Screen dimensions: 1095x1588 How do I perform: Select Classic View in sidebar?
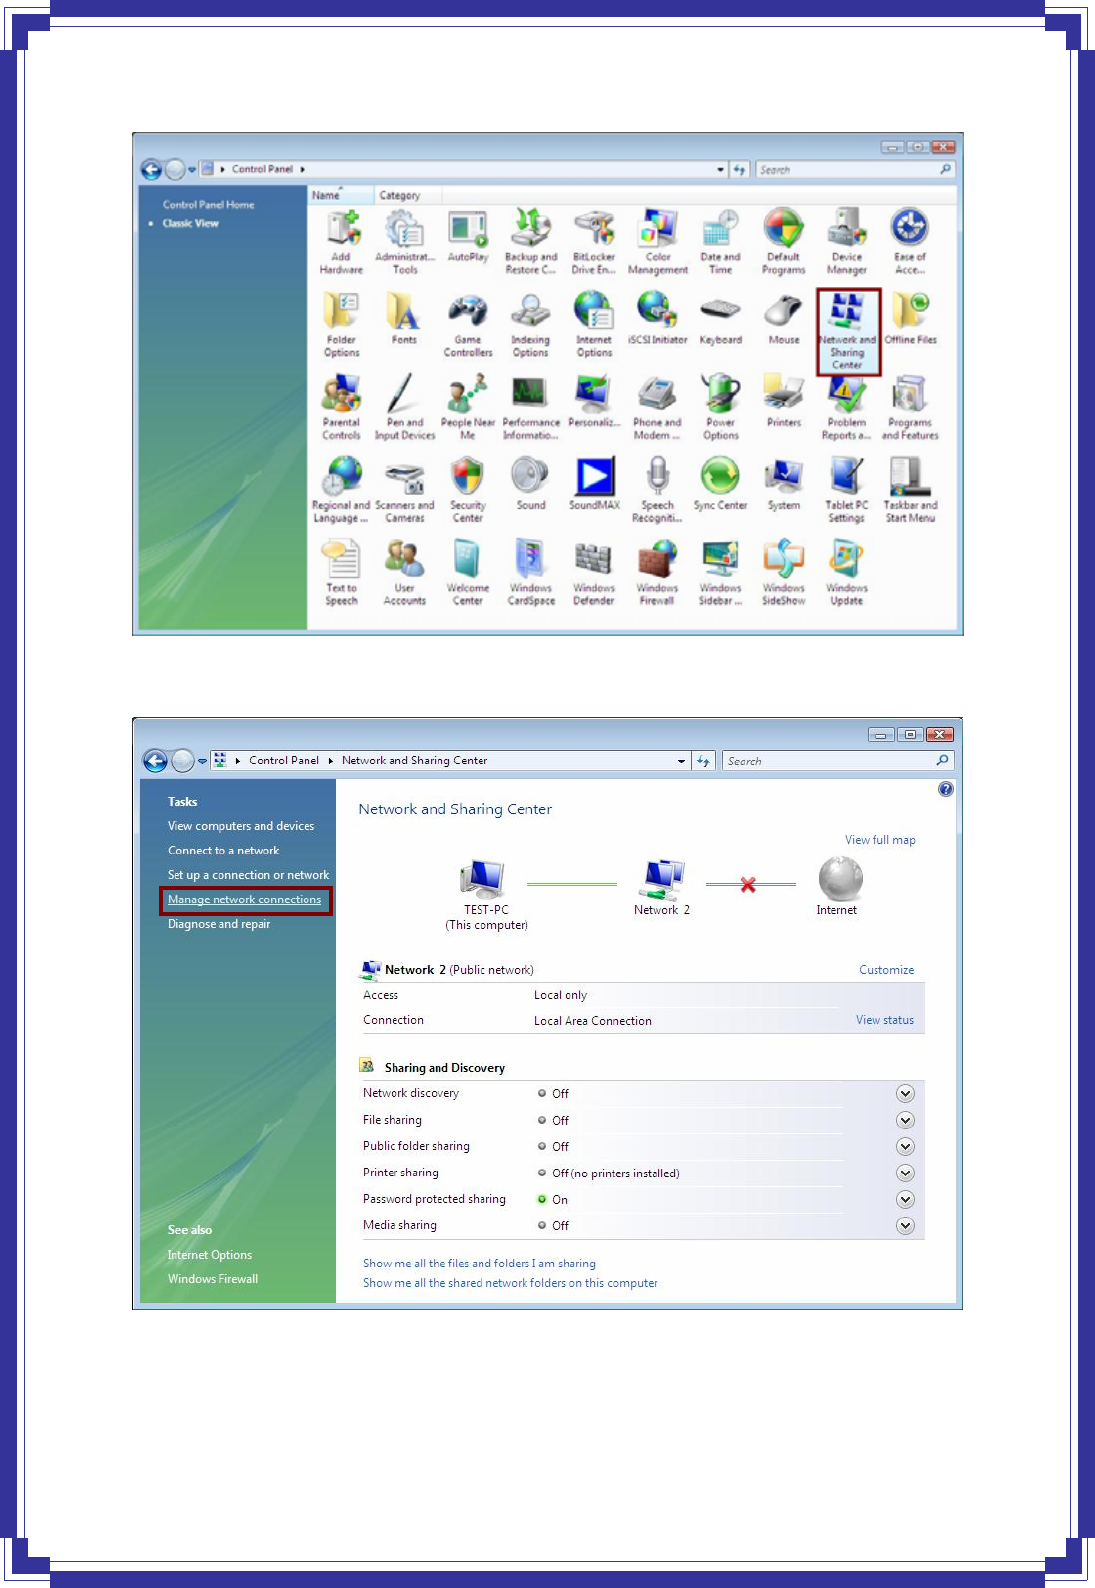(x=191, y=223)
